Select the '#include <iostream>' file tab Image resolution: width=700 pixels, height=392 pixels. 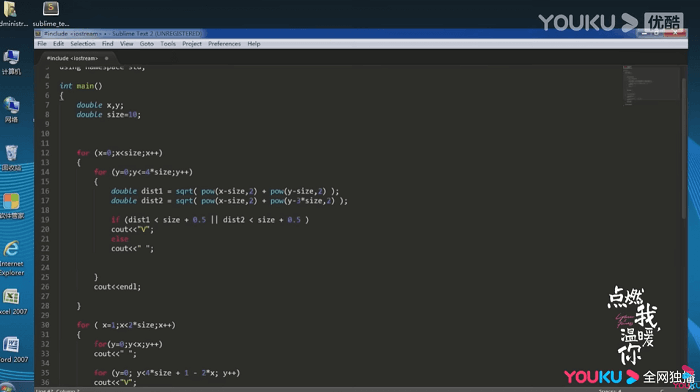(72, 58)
